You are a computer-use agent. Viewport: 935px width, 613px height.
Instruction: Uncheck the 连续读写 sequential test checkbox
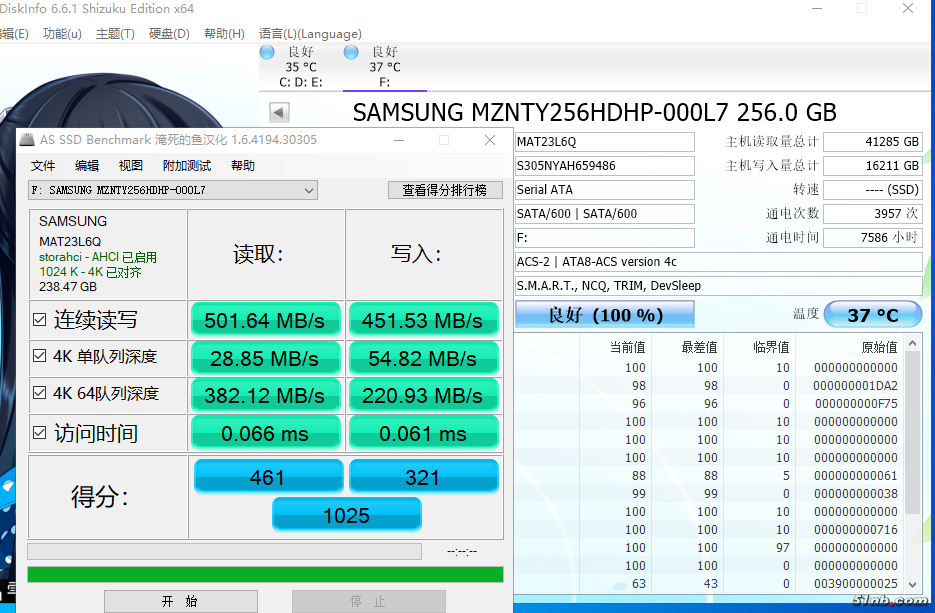click(40, 320)
